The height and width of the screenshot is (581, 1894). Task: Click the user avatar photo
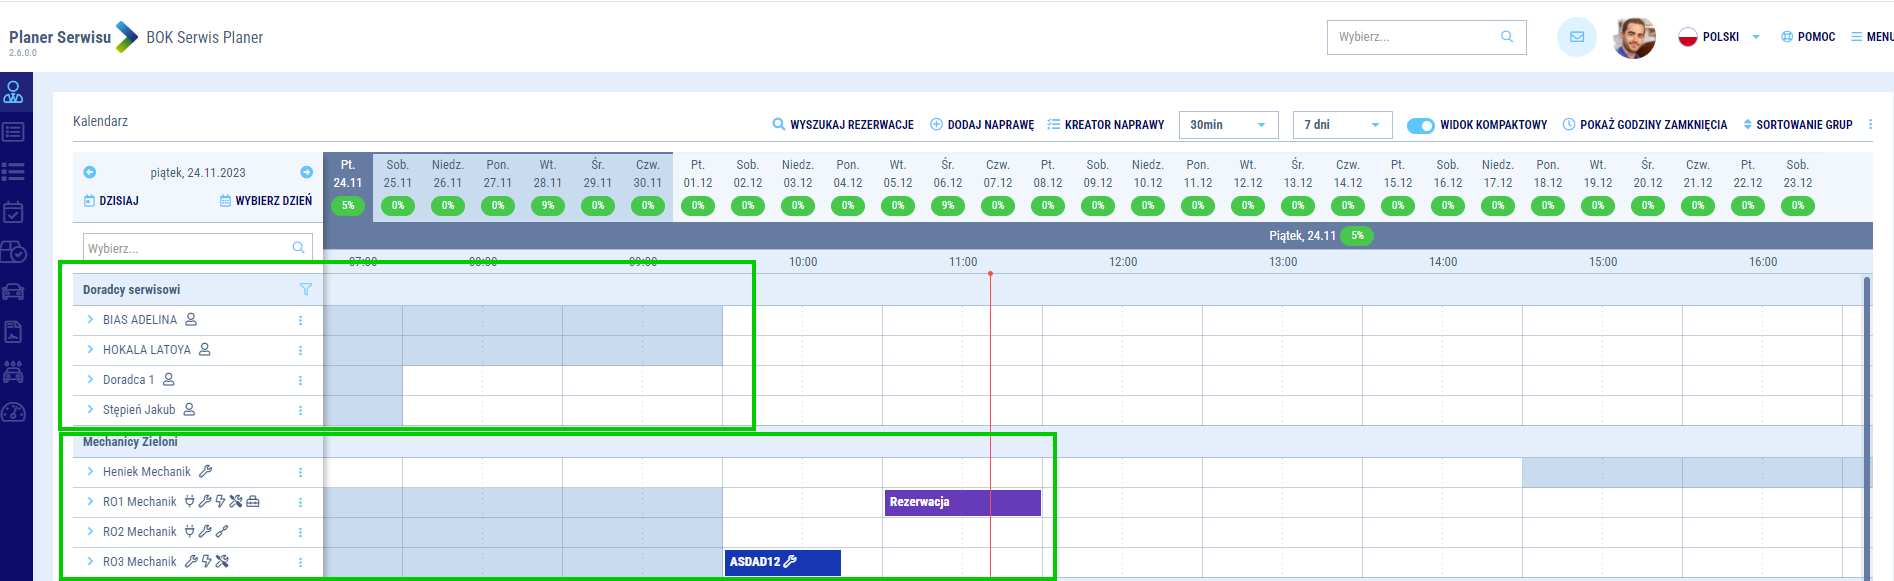pos(1634,37)
